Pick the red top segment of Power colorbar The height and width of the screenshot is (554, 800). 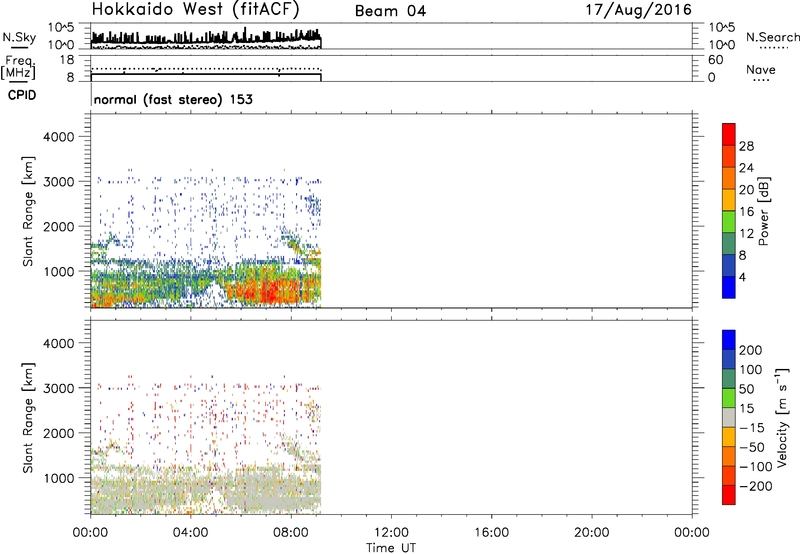coord(729,134)
